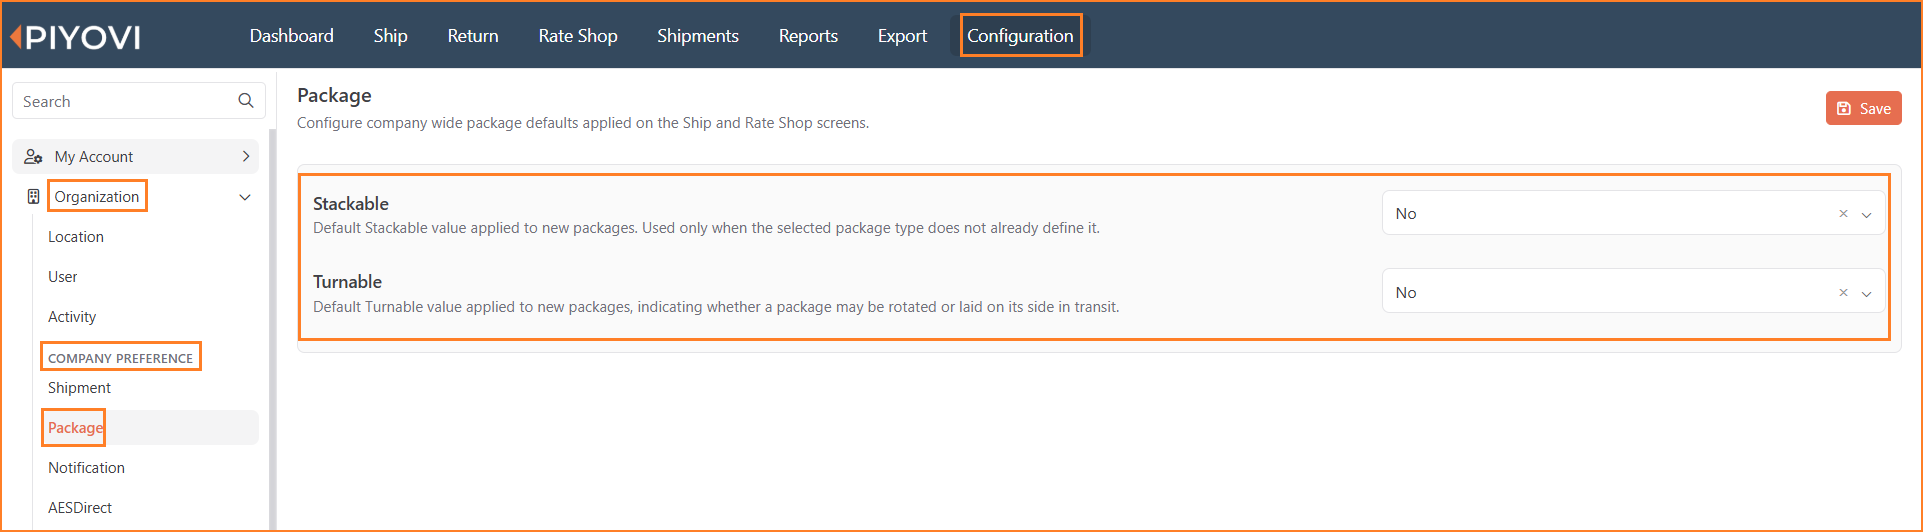Screen dimensions: 1923x532
Task: Click the Turnable setting title
Action: click(348, 282)
